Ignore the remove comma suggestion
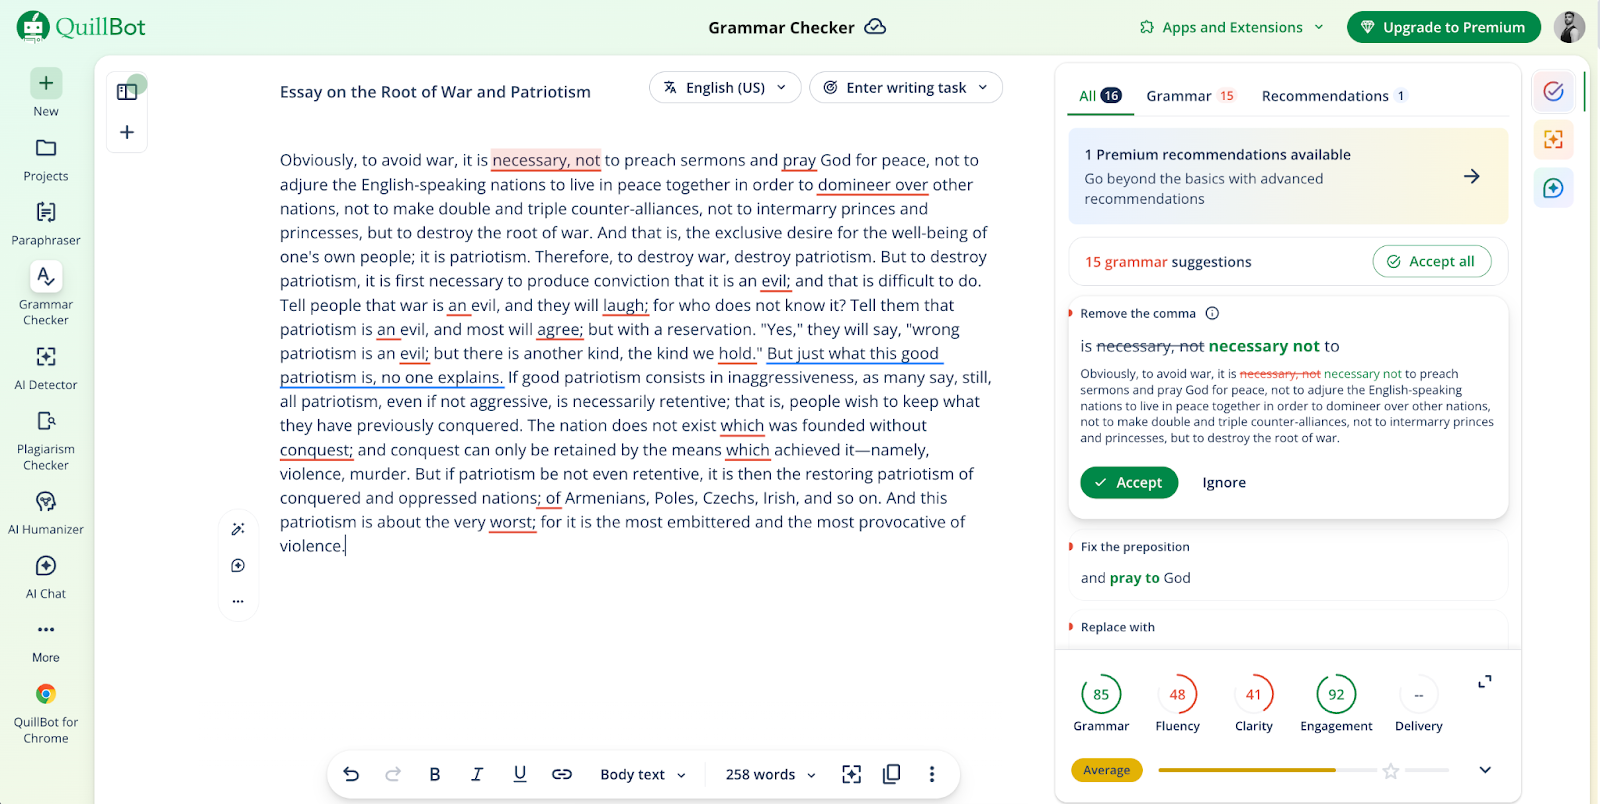 click(1224, 482)
